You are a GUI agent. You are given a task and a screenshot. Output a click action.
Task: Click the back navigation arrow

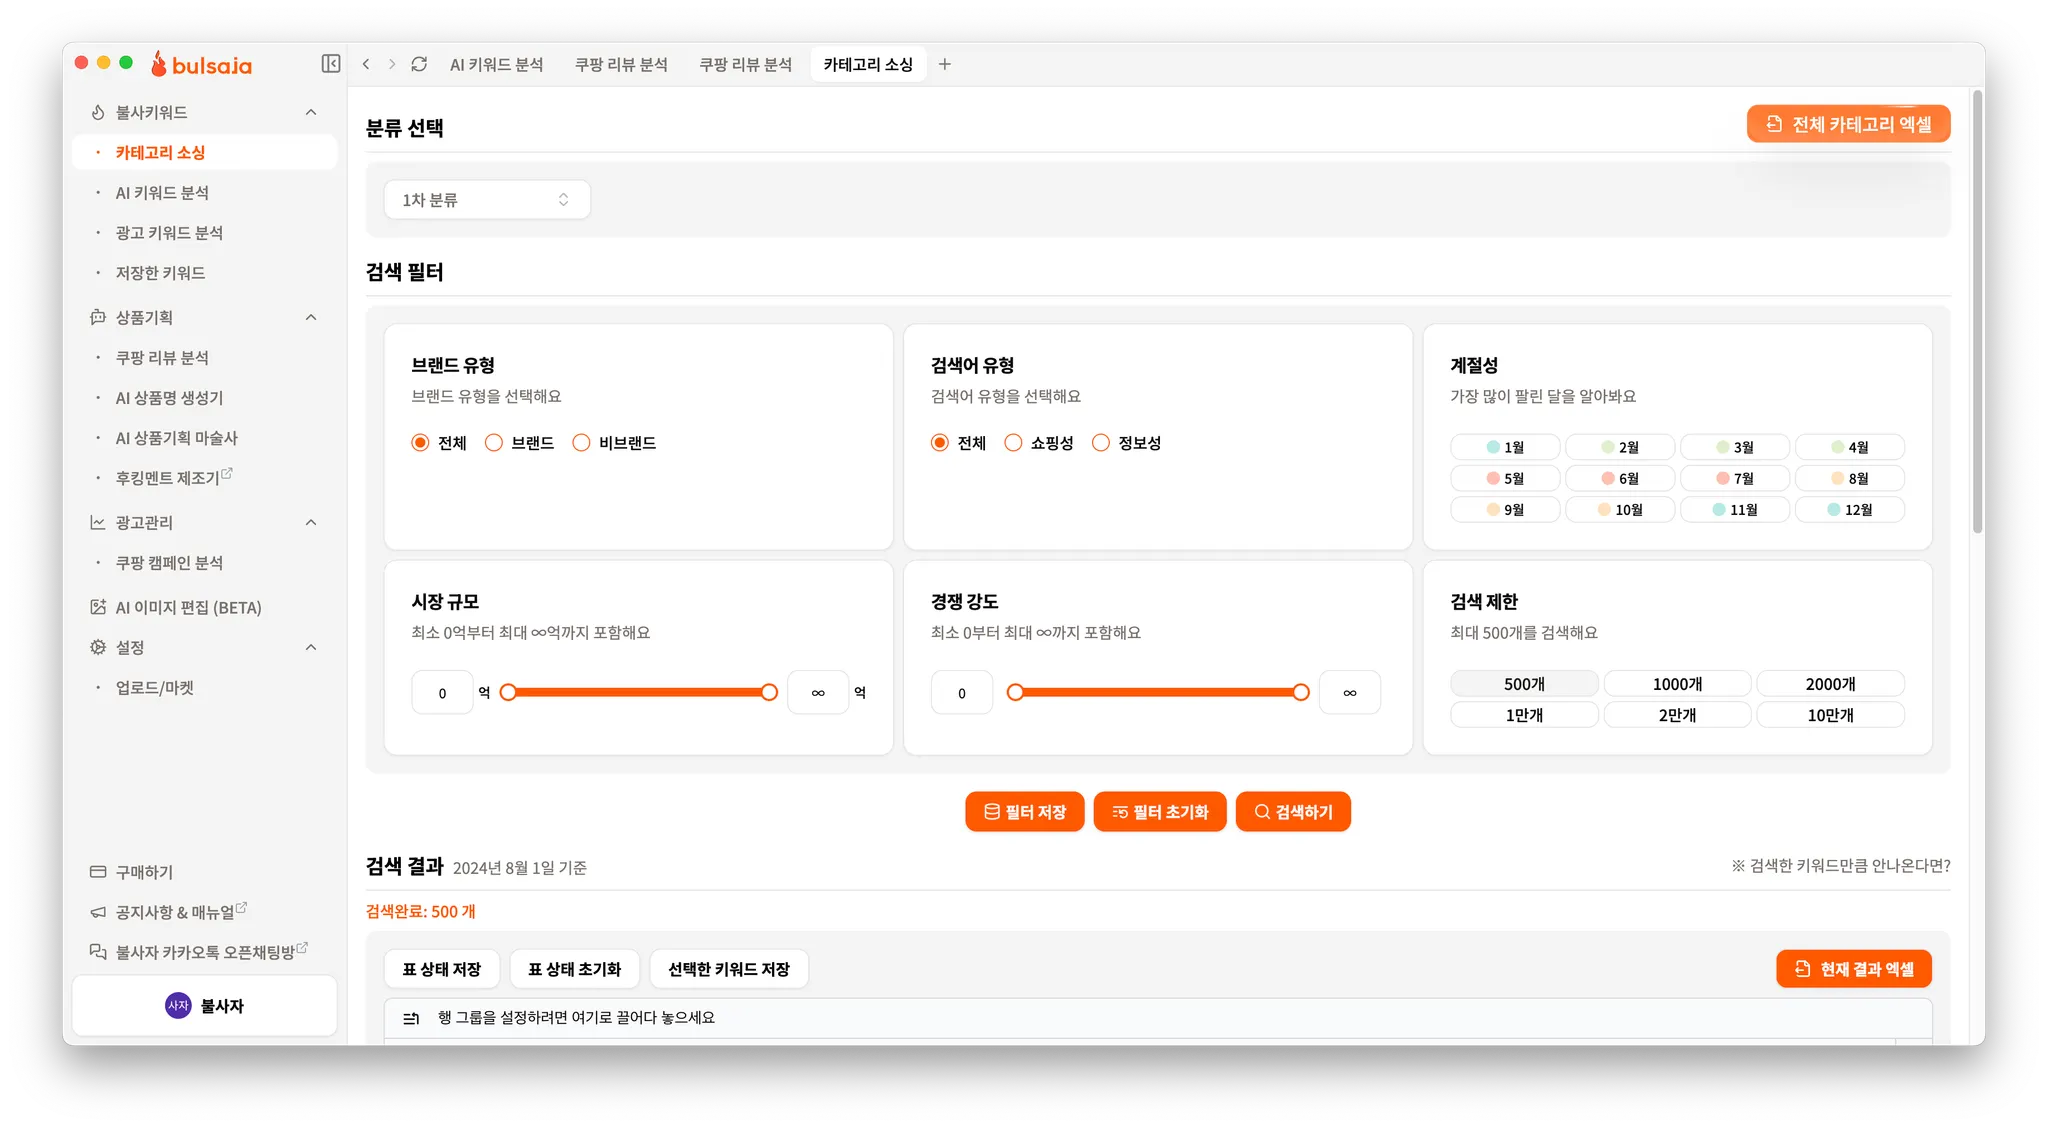tap(366, 64)
